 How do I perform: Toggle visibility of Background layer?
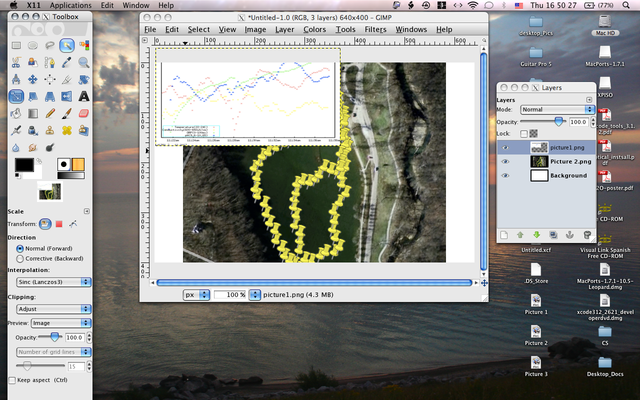coord(505,176)
